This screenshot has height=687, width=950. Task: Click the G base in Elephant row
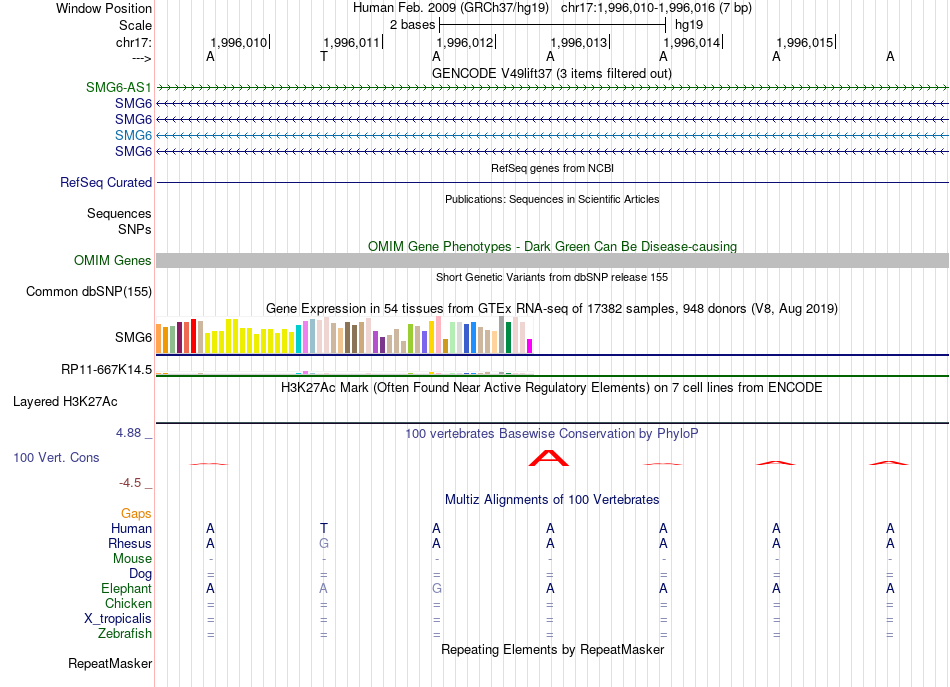coord(437,588)
